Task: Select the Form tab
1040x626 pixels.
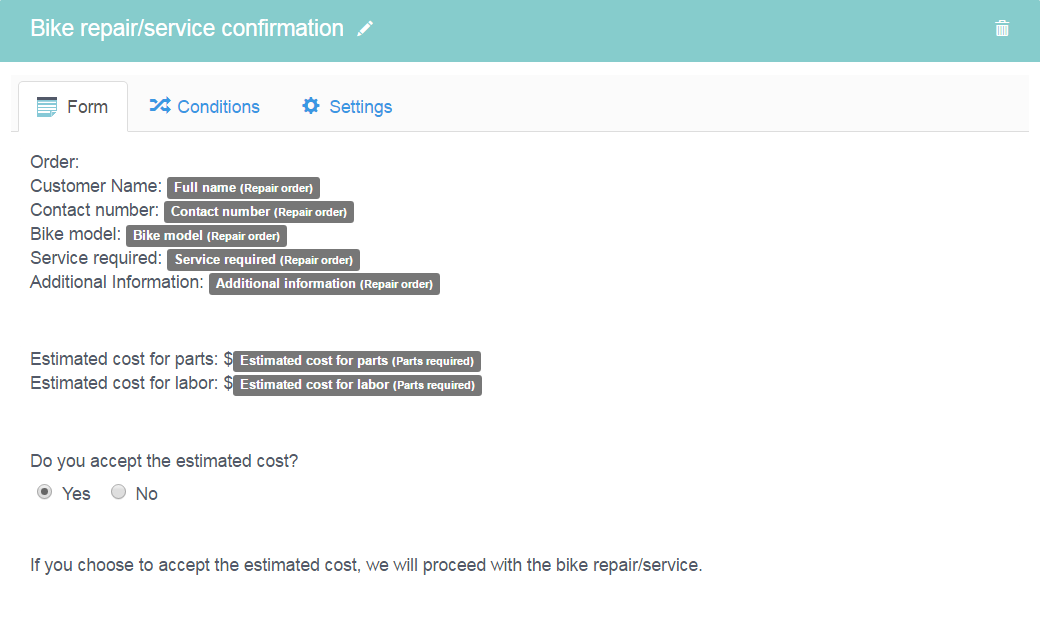Action: click(x=73, y=107)
